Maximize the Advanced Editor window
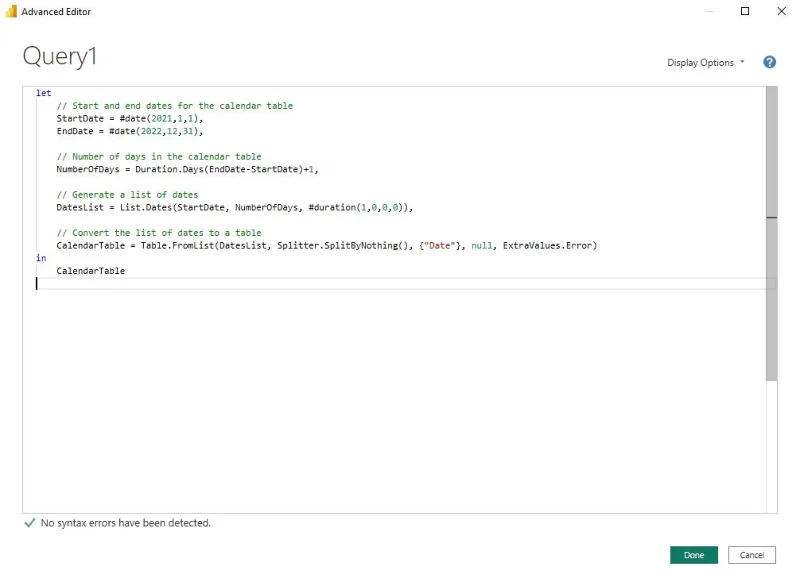Image resolution: width=800 pixels, height=586 pixels. pos(745,11)
